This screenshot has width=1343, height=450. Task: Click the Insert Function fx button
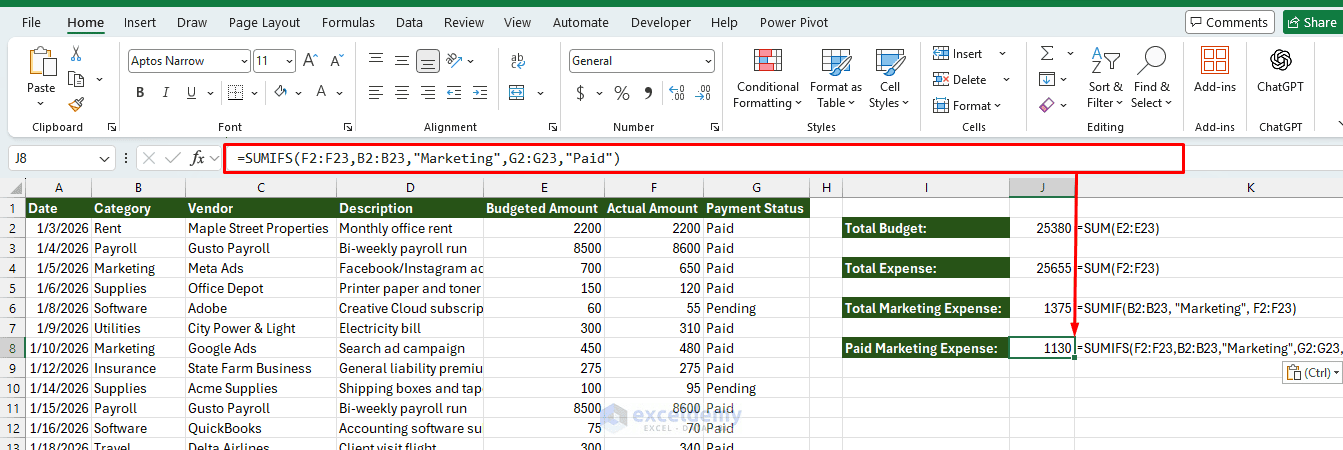[x=198, y=158]
